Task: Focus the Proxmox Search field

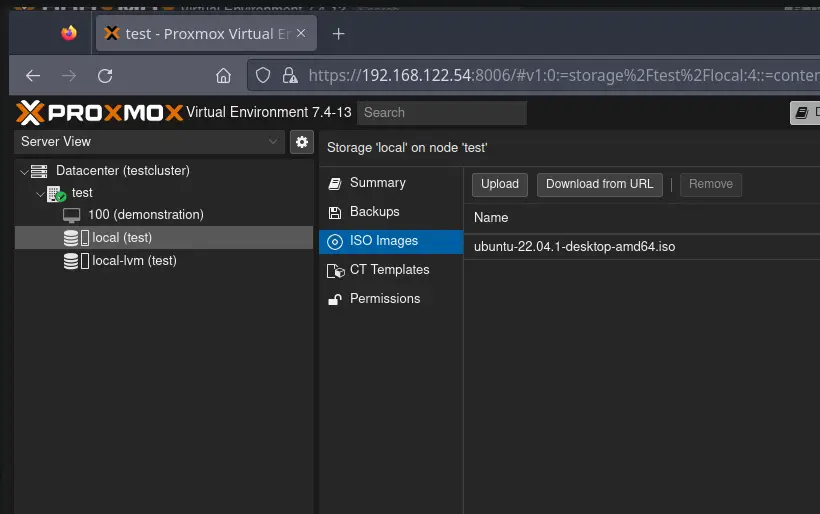Action: (x=441, y=112)
